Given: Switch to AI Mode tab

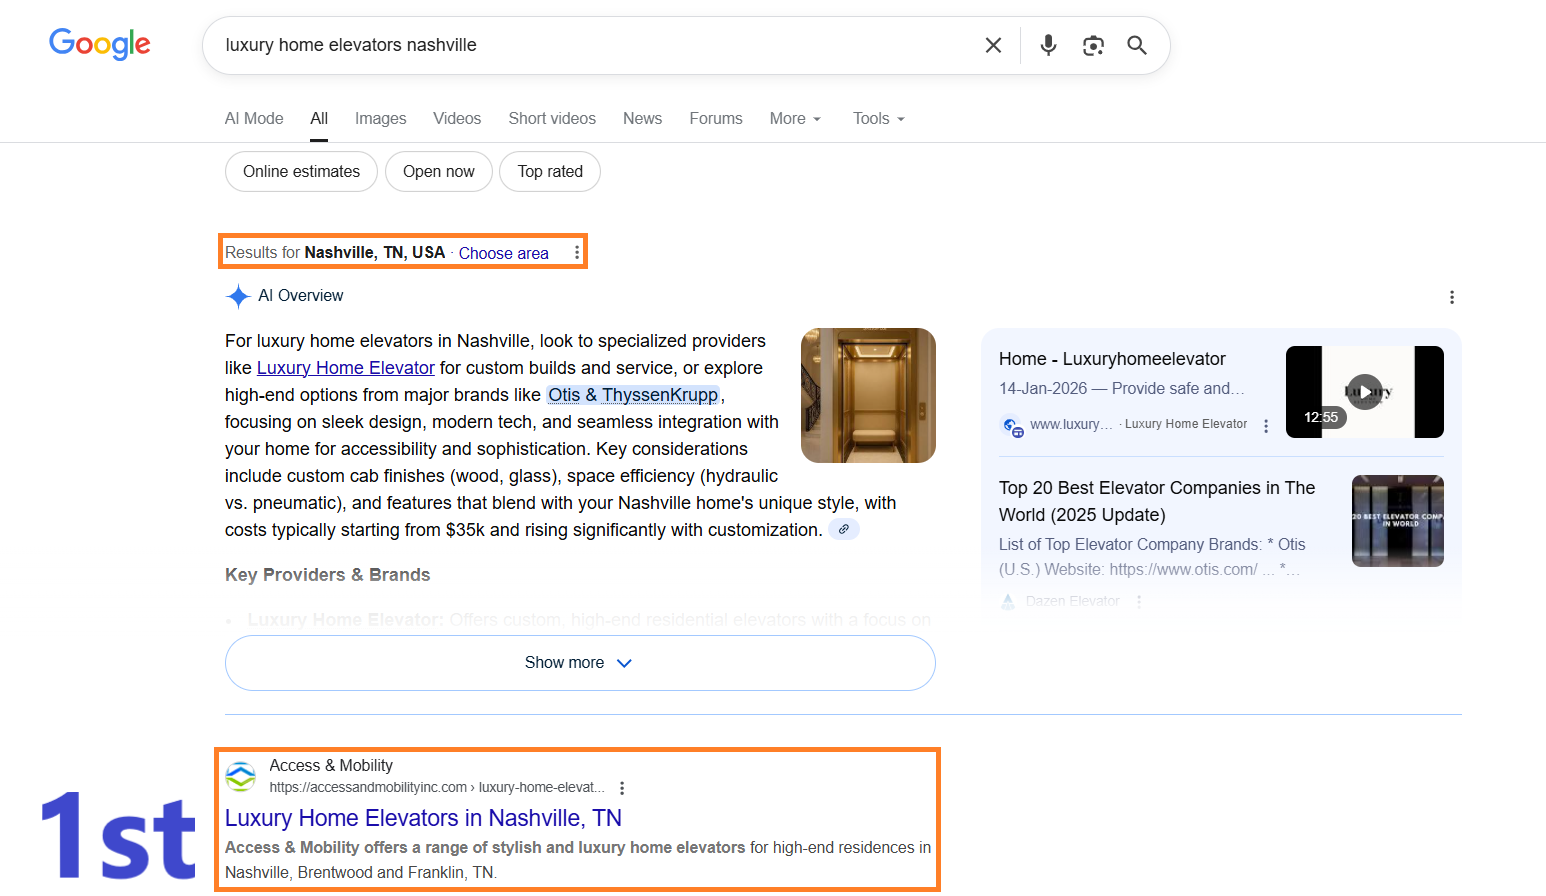Looking at the screenshot, I should tap(254, 118).
